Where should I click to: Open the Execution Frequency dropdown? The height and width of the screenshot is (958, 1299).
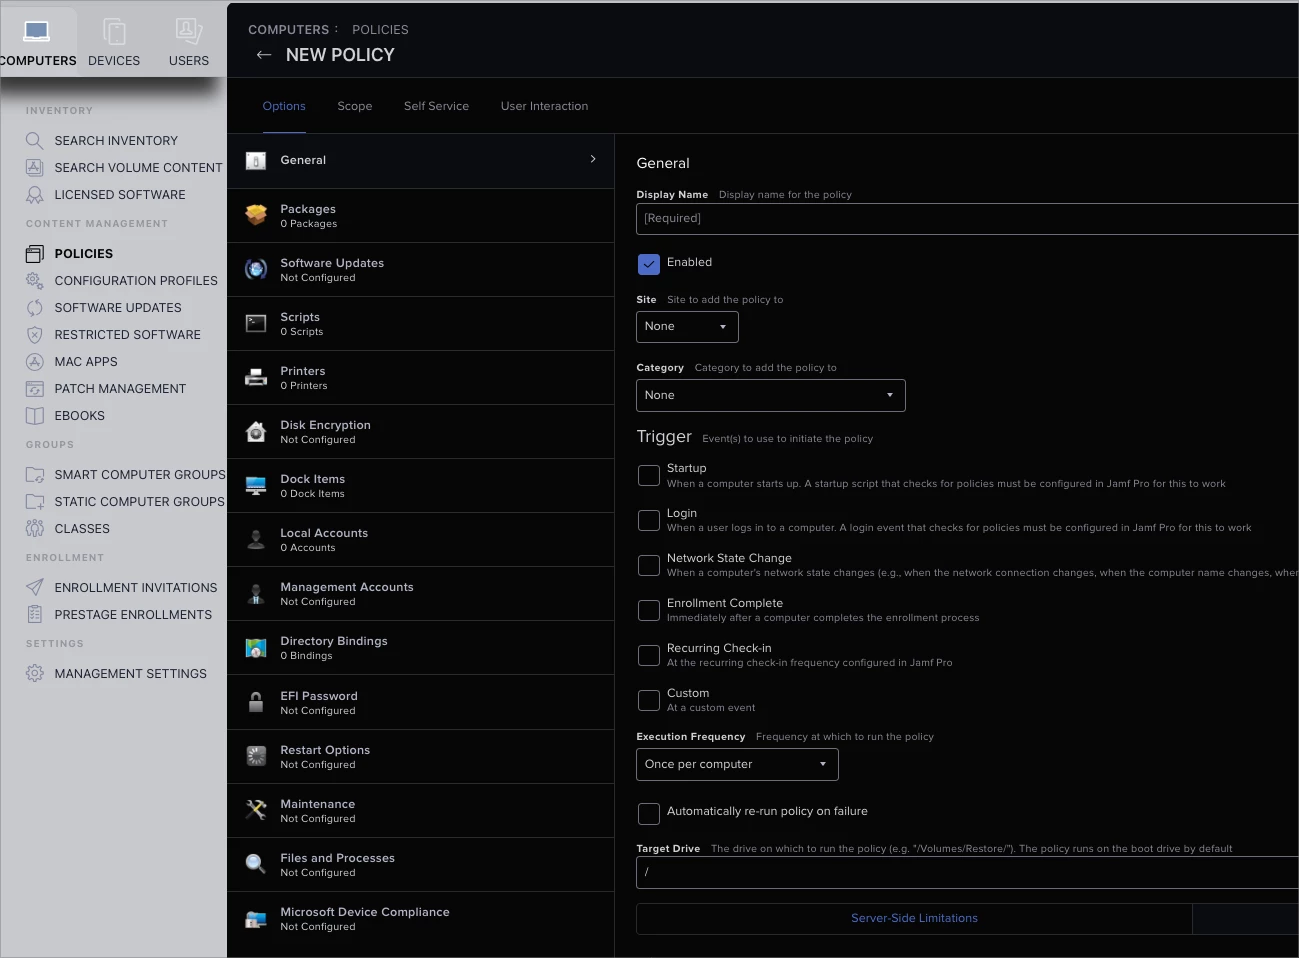737,764
